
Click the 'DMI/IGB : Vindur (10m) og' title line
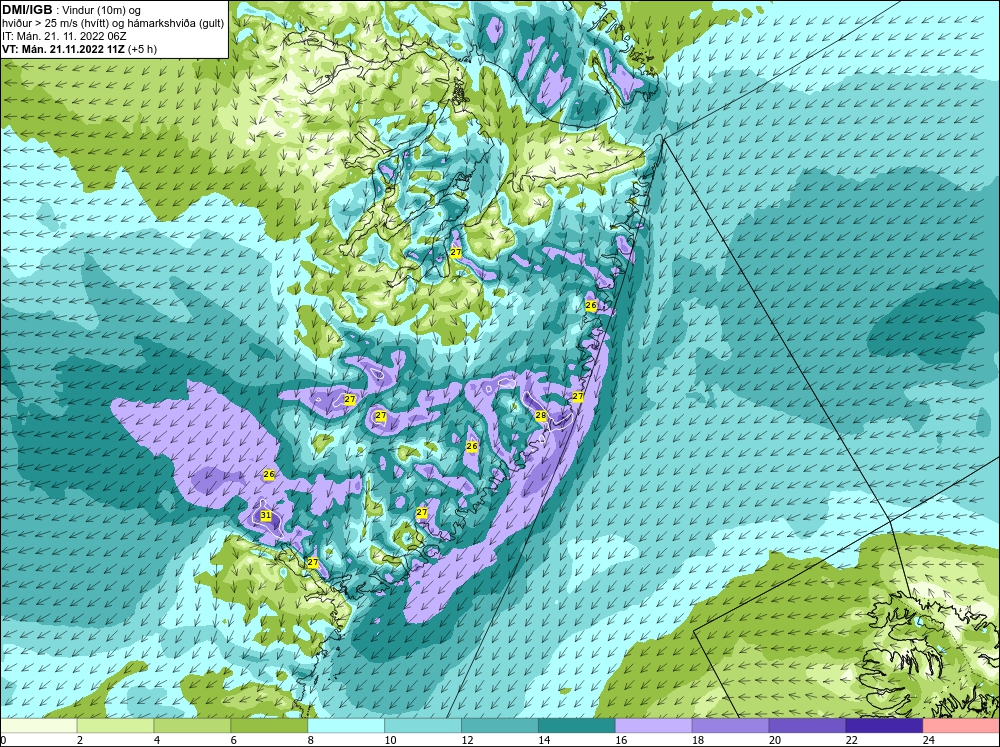pyautogui.click(x=71, y=11)
